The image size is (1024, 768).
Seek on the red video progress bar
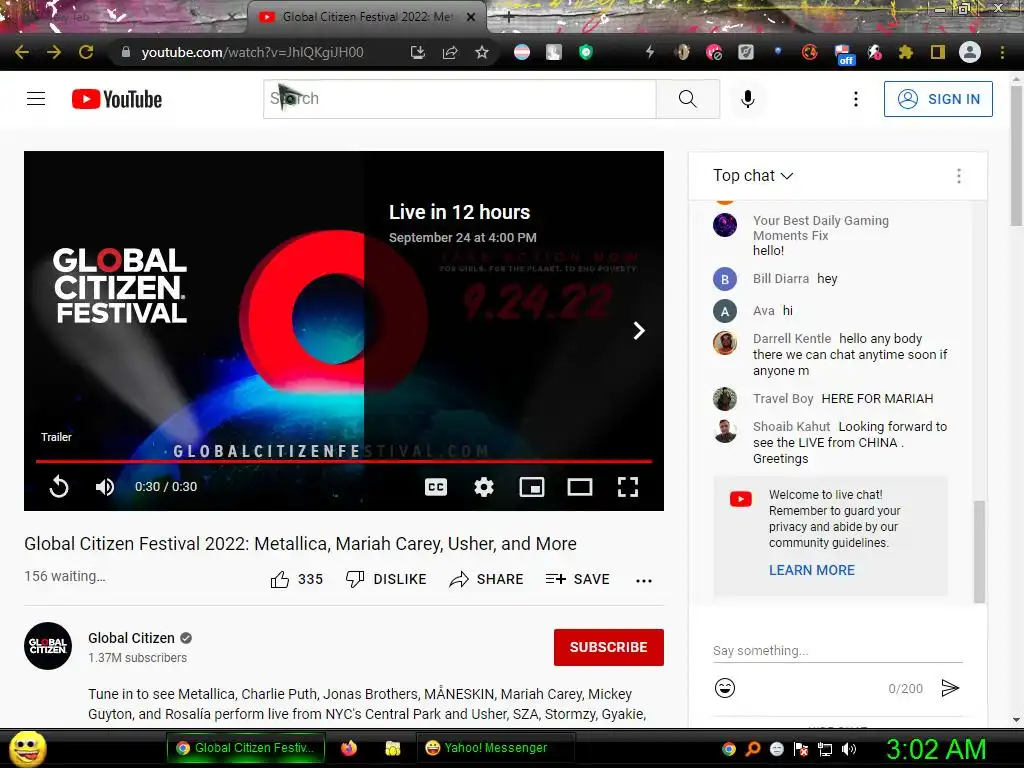coord(344,461)
